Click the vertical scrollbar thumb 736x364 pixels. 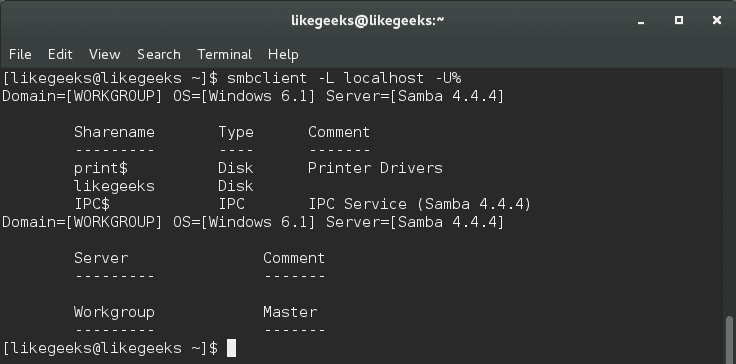pyautogui.click(x=729, y=338)
